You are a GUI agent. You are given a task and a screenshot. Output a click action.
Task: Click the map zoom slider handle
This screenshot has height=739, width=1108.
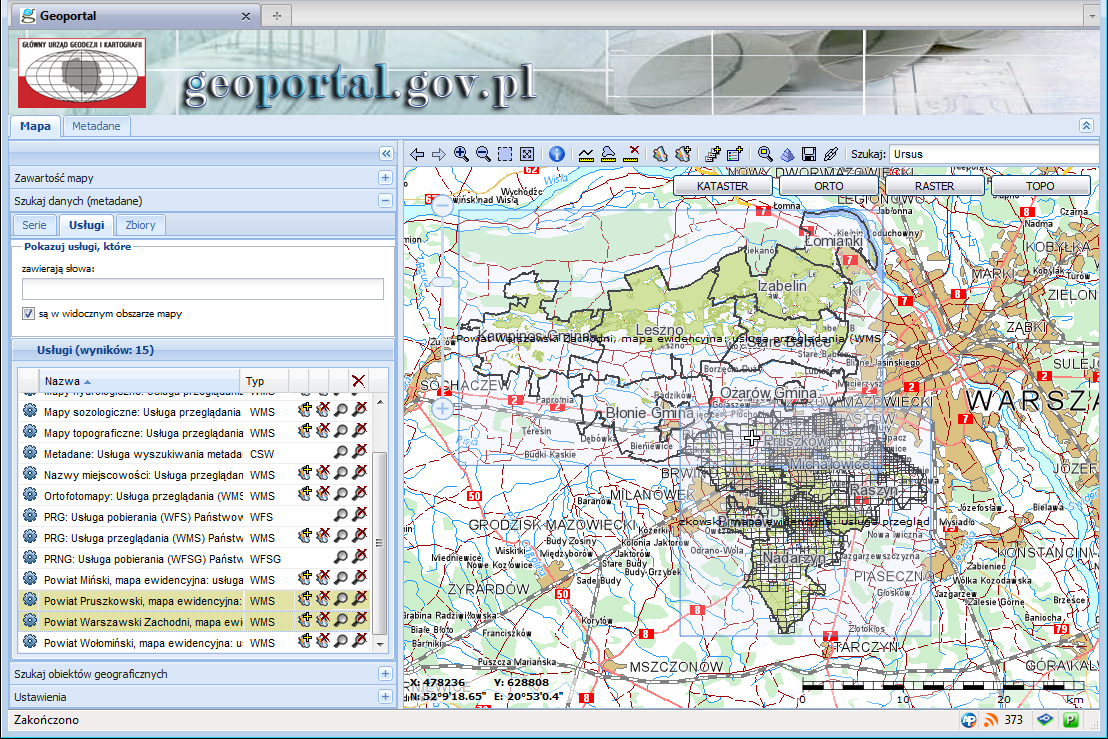442,282
